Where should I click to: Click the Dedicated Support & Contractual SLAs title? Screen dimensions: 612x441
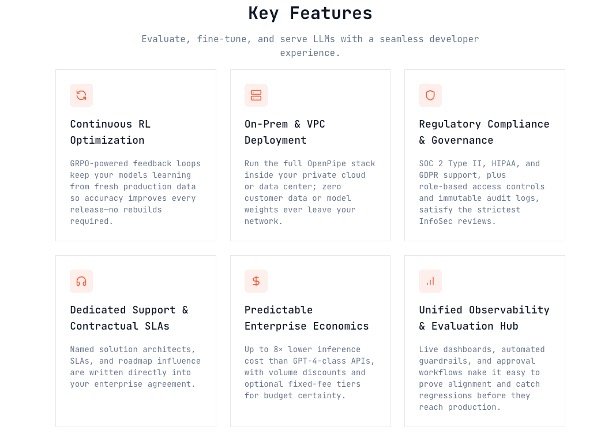(x=129, y=318)
